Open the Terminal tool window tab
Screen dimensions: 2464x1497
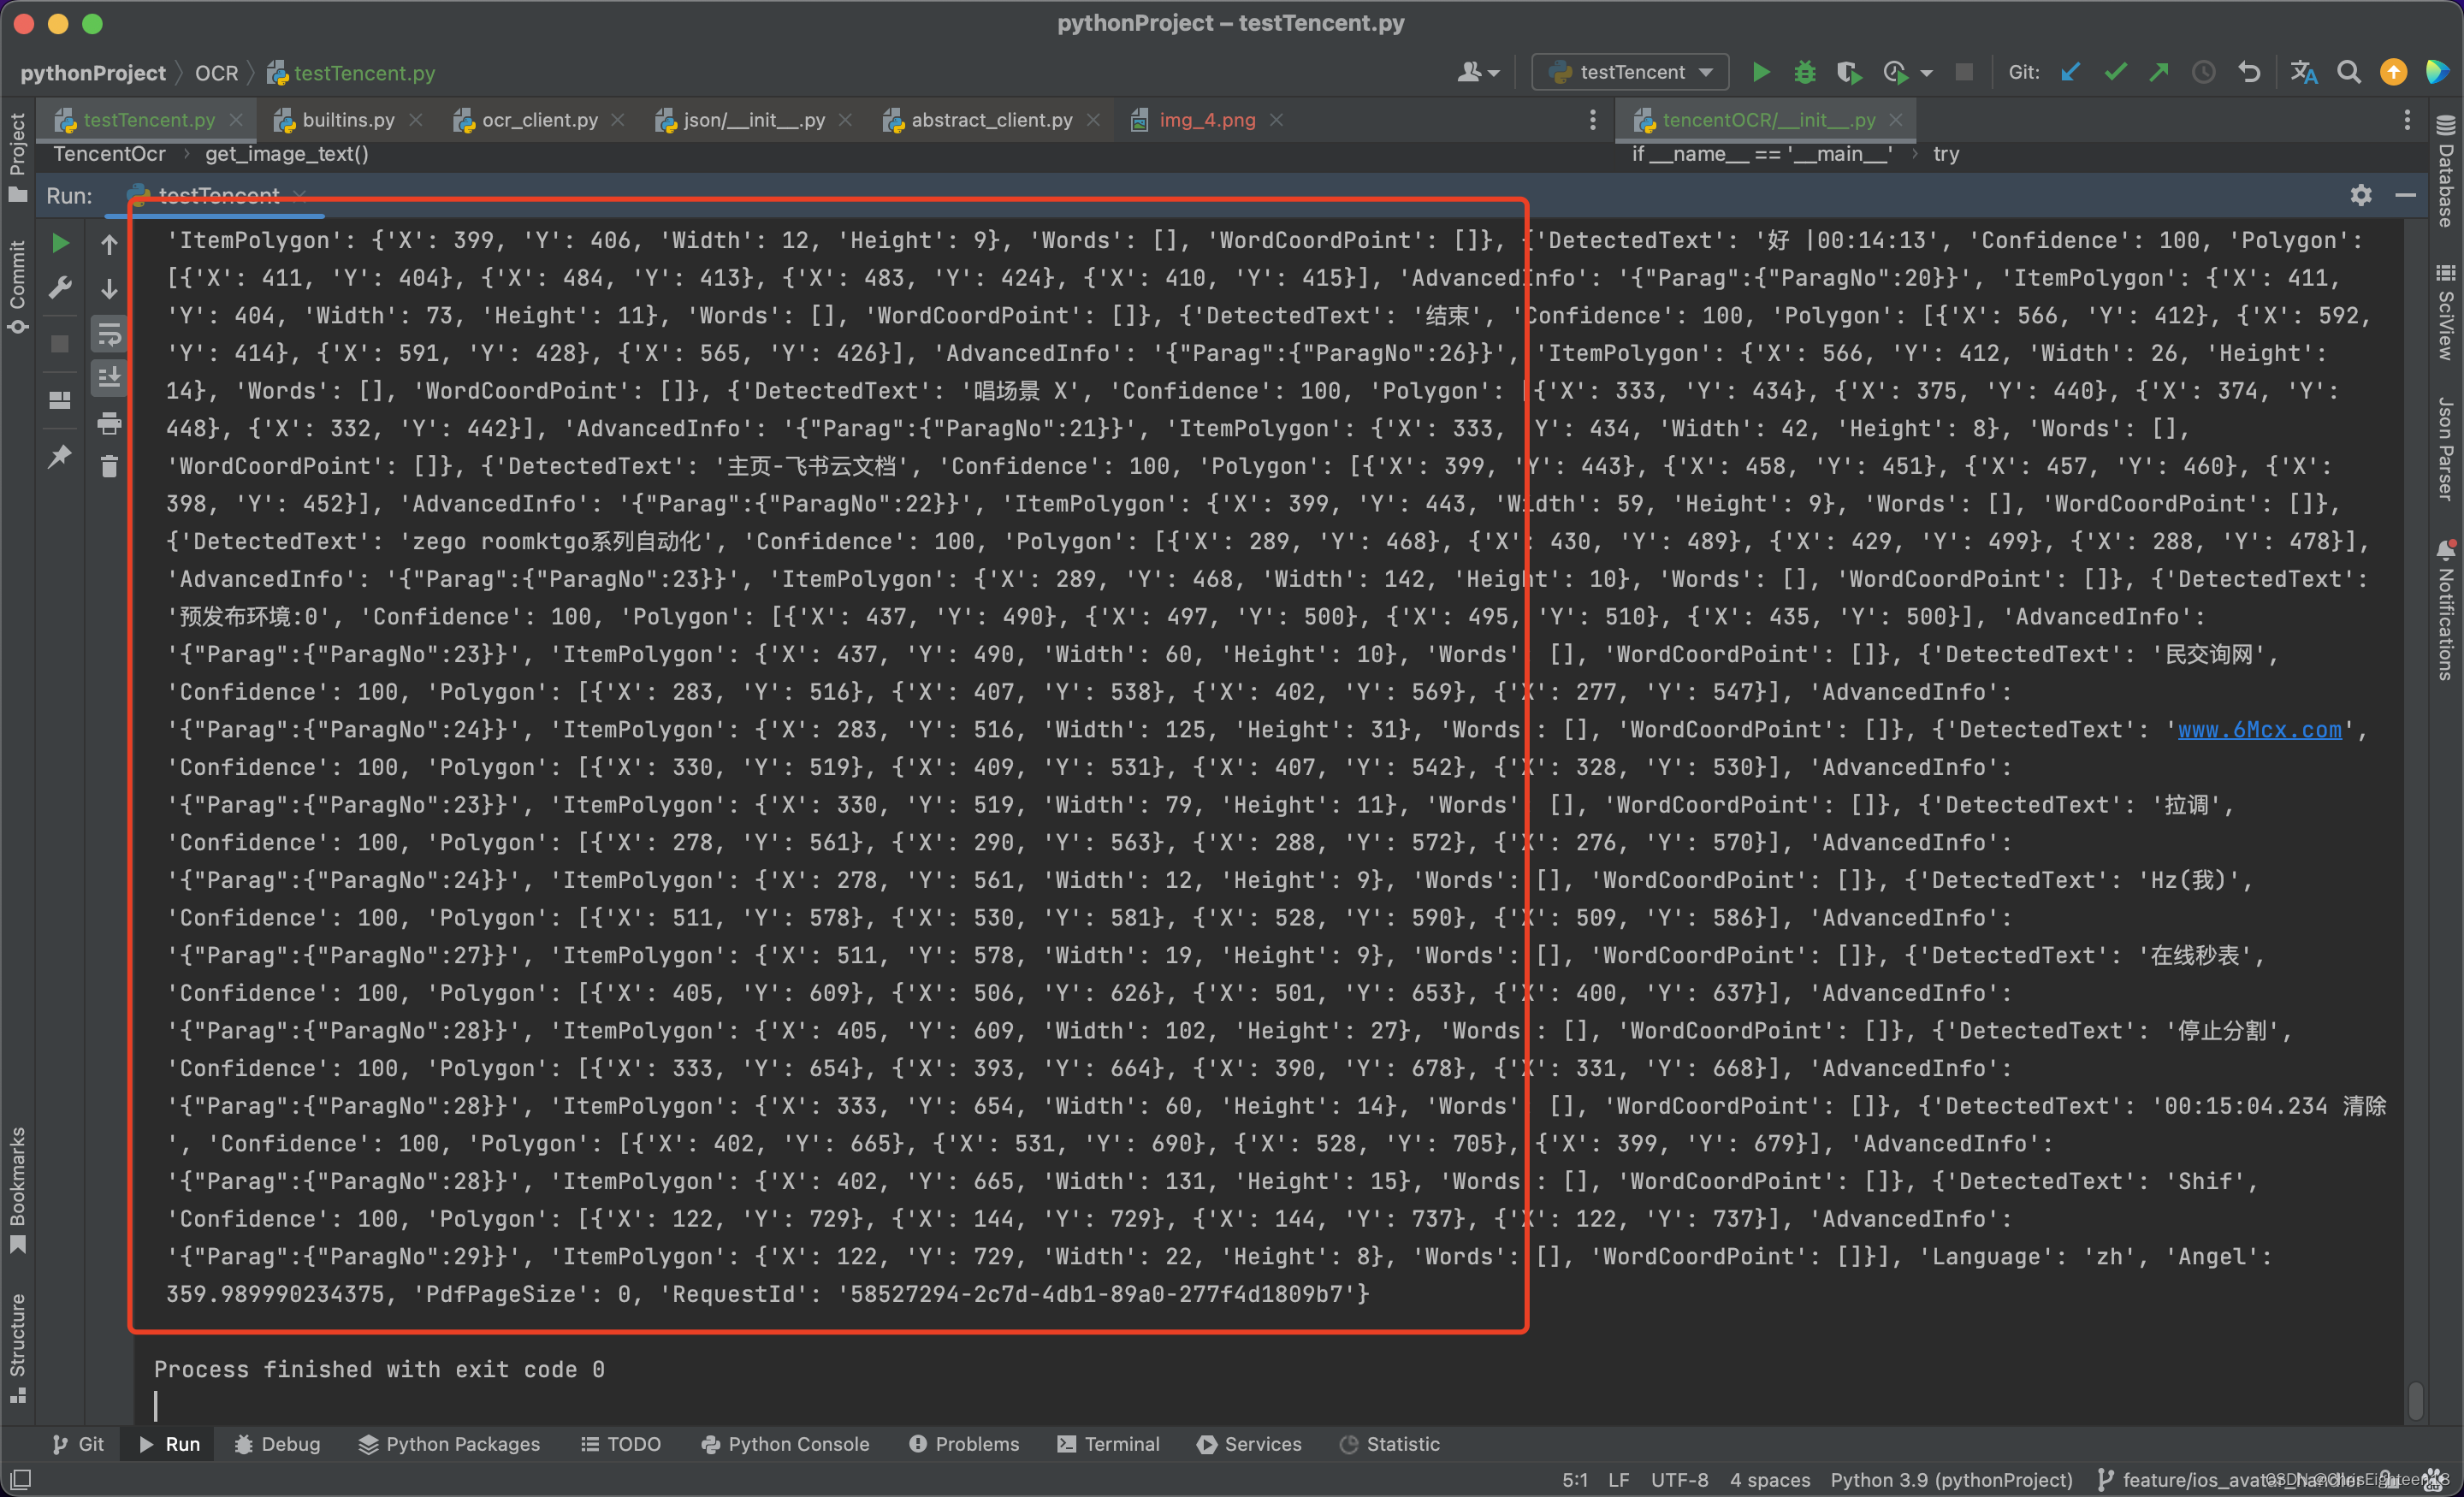click(x=1108, y=1443)
